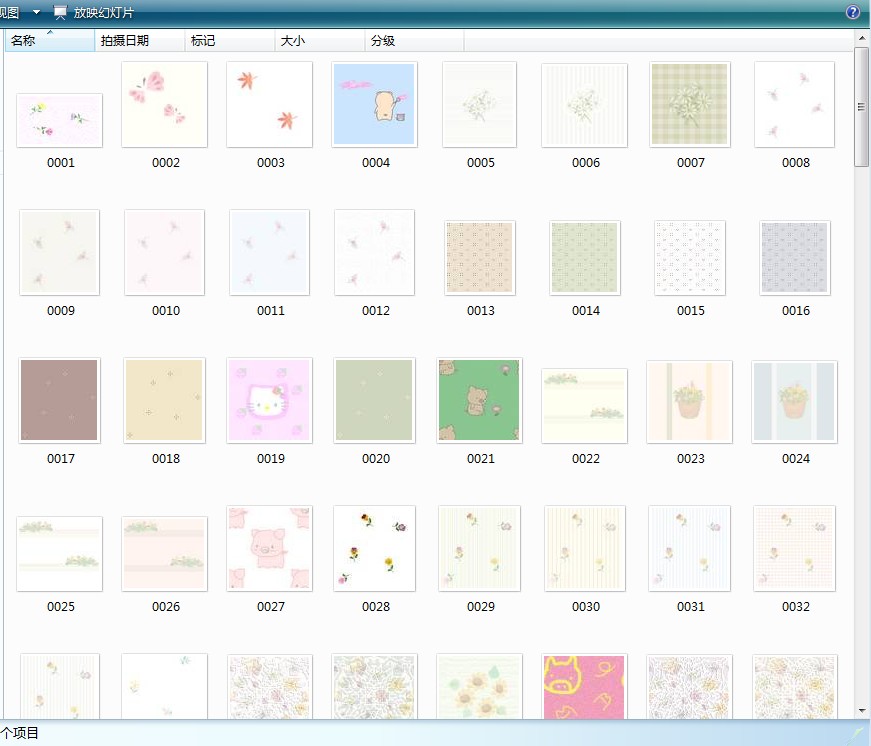Click the scrollbar down arrow

tap(862, 710)
